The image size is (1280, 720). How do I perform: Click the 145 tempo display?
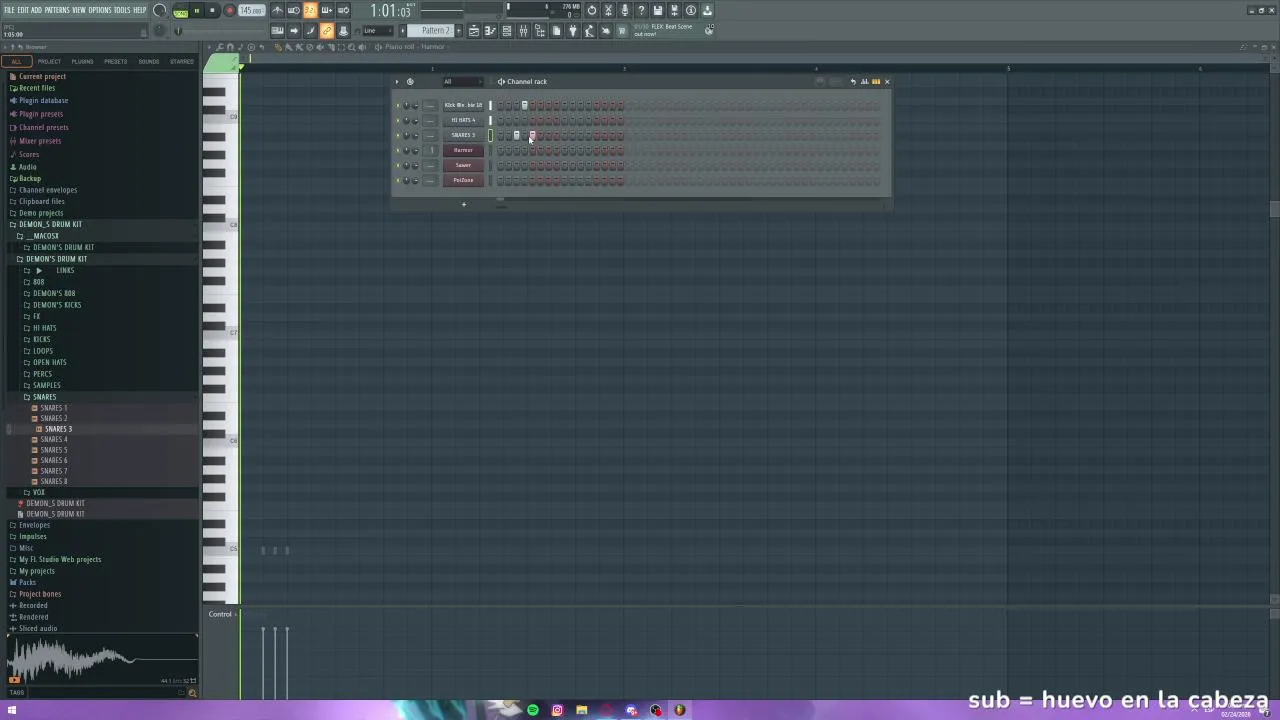tap(251, 11)
